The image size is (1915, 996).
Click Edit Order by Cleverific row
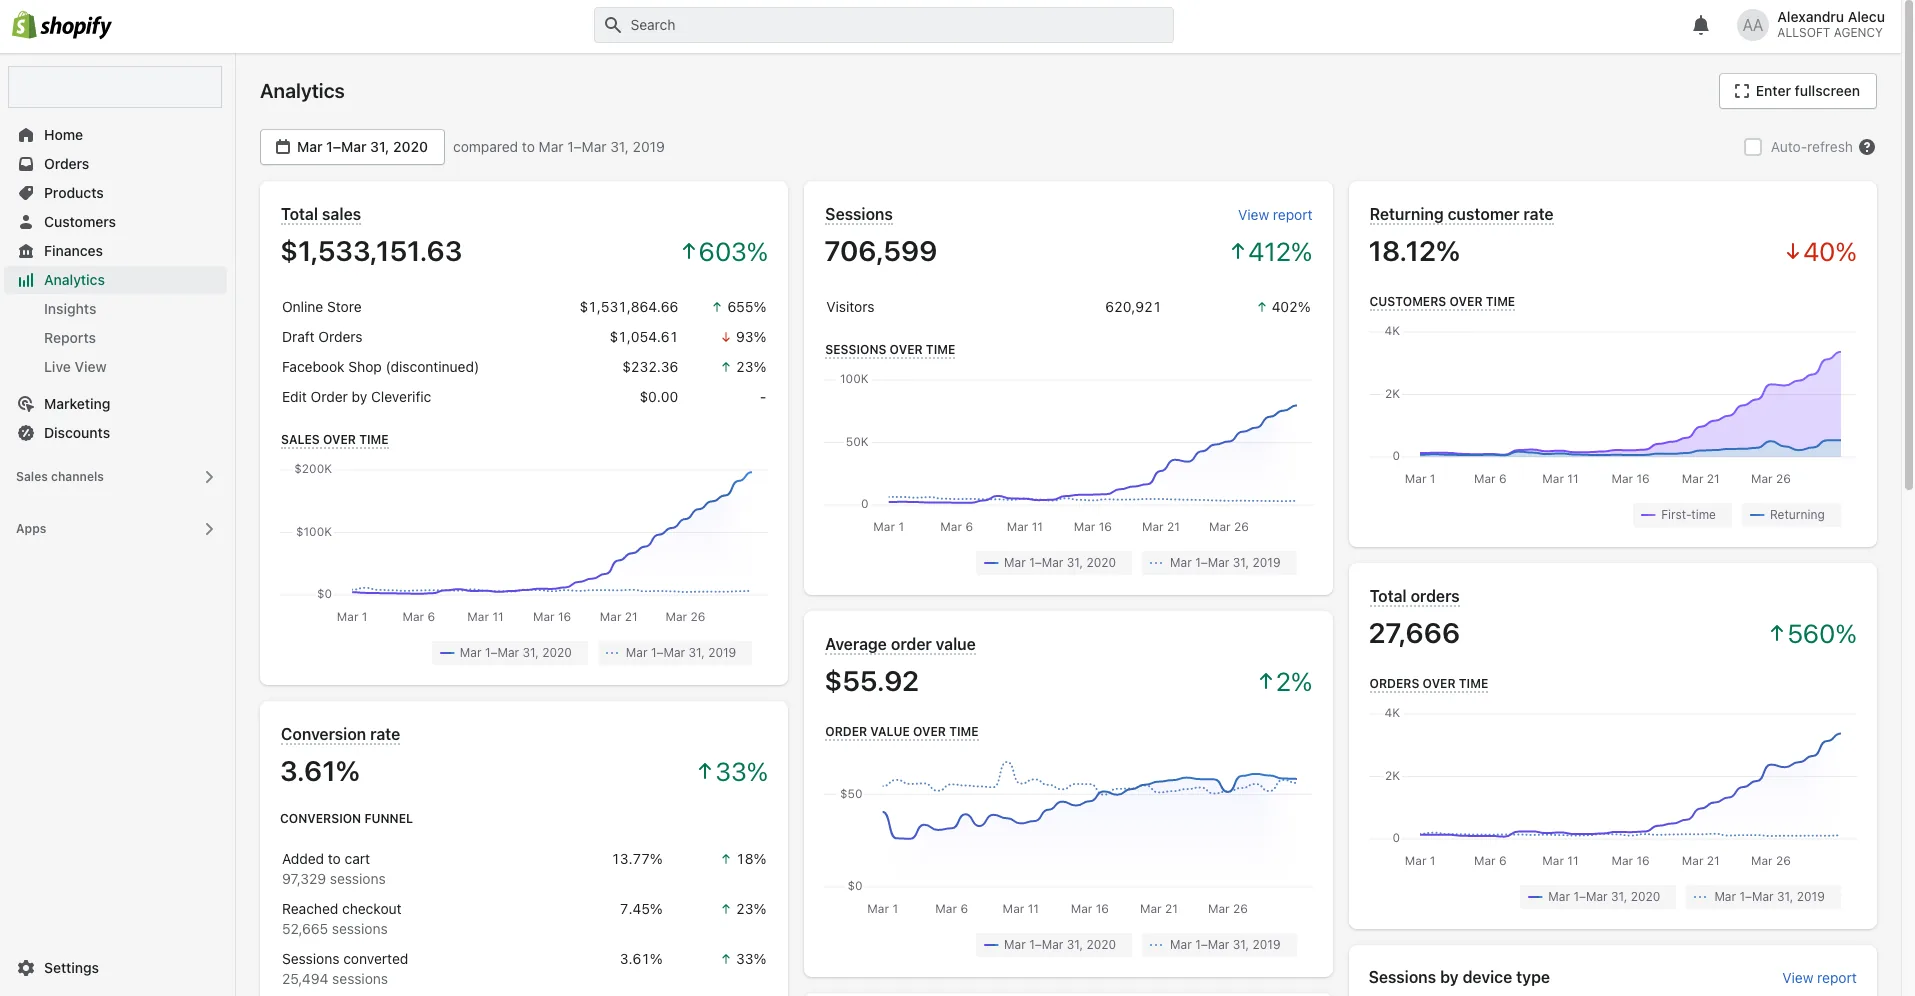click(x=524, y=397)
